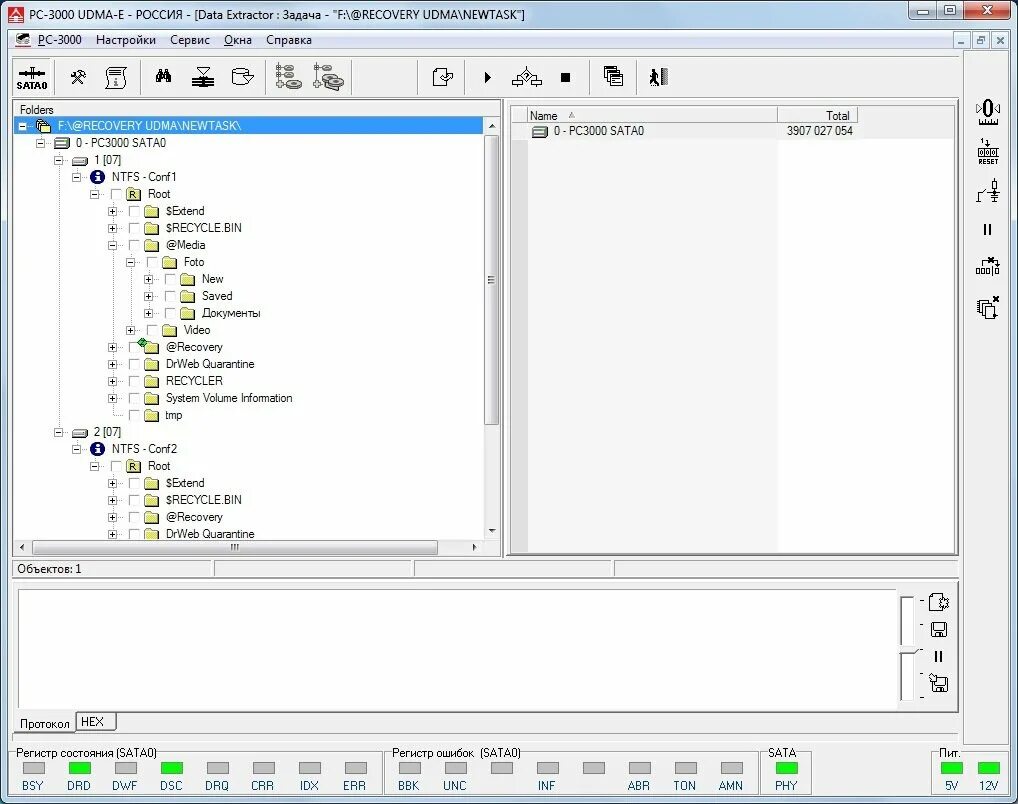Click the log settings gear document icon

click(x=939, y=602)
